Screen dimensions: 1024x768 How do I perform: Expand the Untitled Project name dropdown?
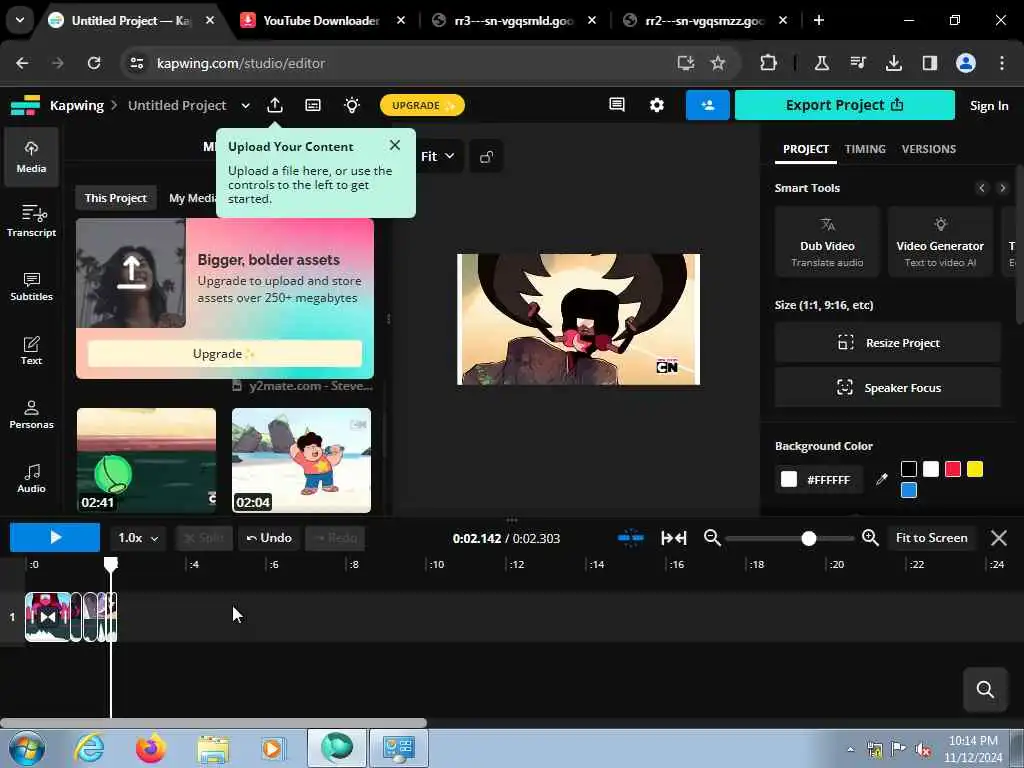(246, 106)
